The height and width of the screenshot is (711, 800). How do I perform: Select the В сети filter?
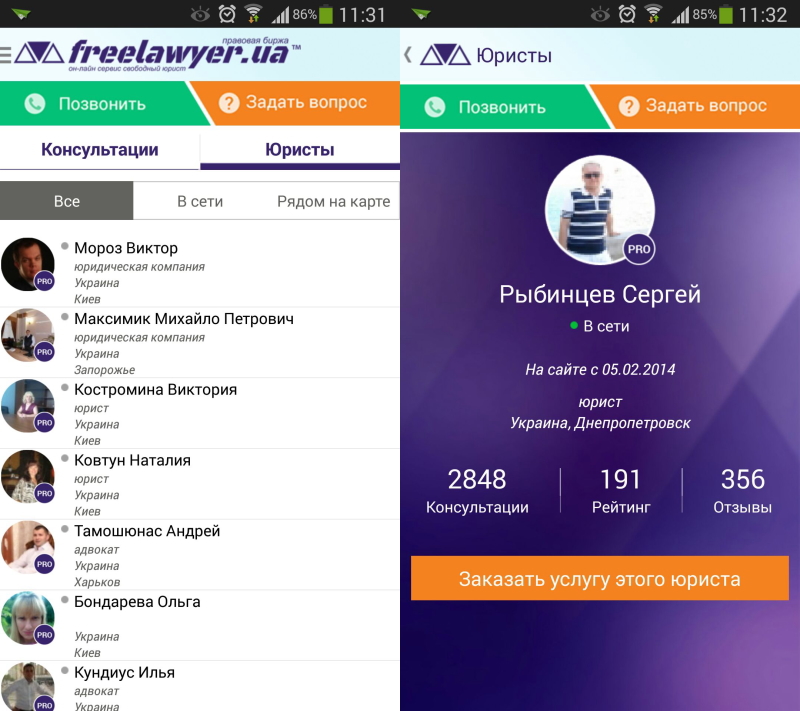click(x=200, y=201)
